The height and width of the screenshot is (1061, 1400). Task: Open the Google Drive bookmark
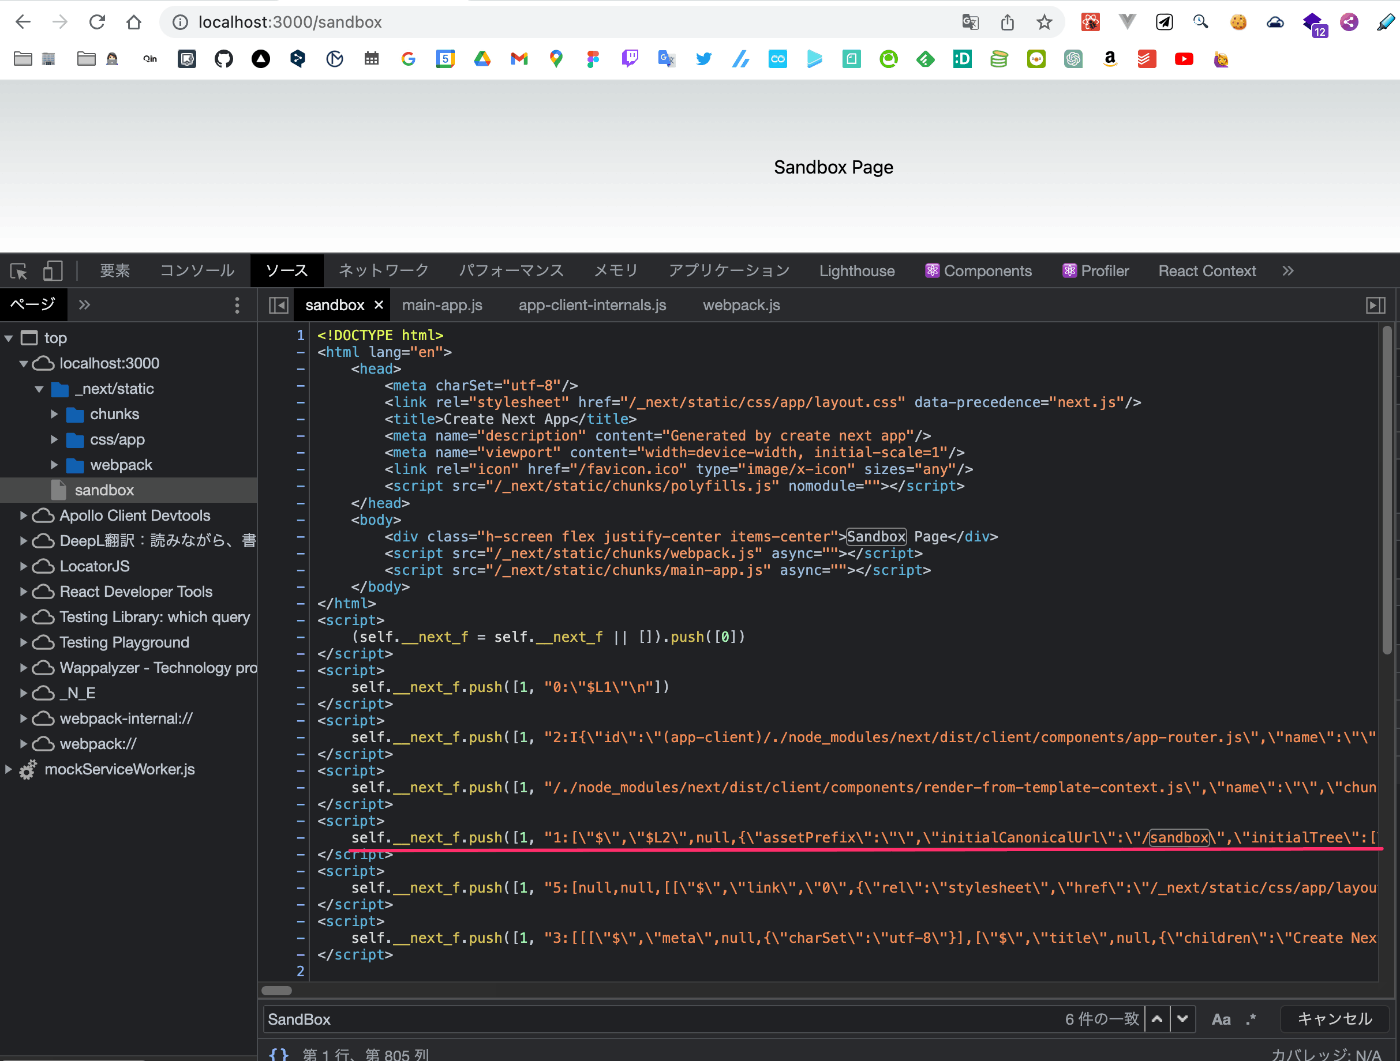482,59
